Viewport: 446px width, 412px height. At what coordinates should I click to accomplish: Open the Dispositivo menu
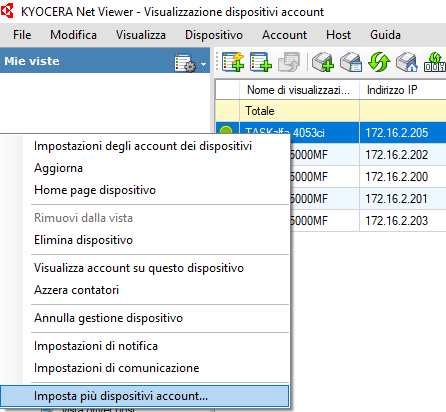pos(214,35)
